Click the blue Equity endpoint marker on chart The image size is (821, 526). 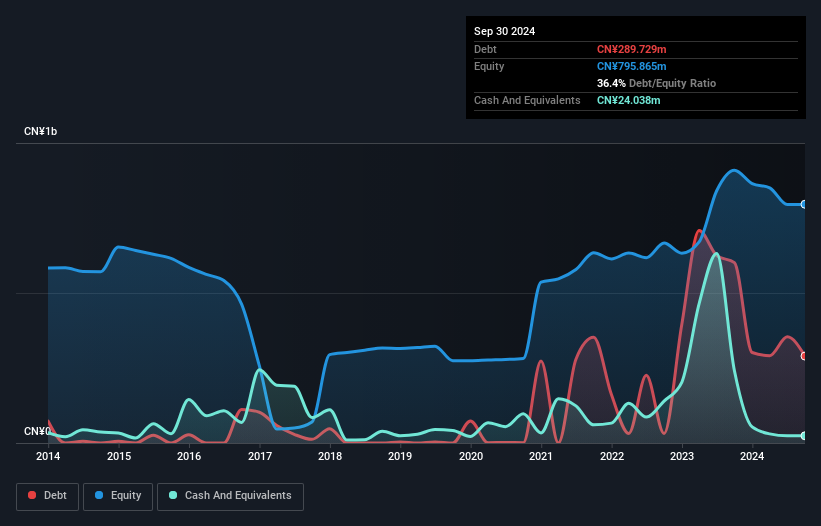[x=804, y=205]
